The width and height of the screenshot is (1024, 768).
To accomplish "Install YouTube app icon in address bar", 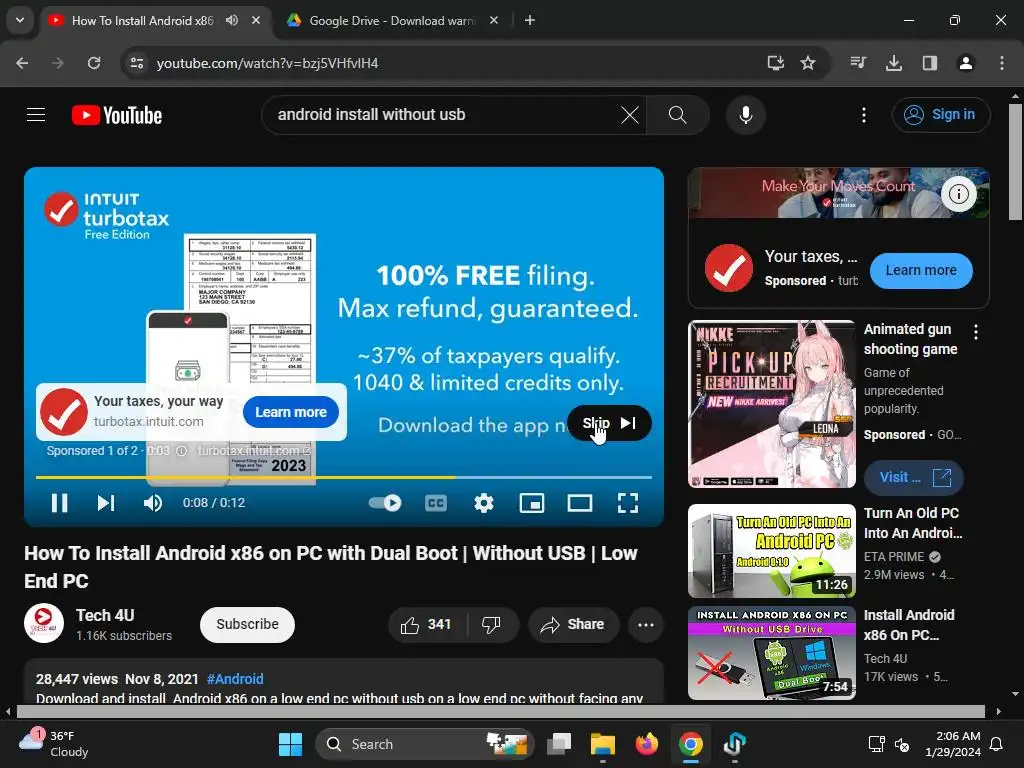I will (775, 63).
